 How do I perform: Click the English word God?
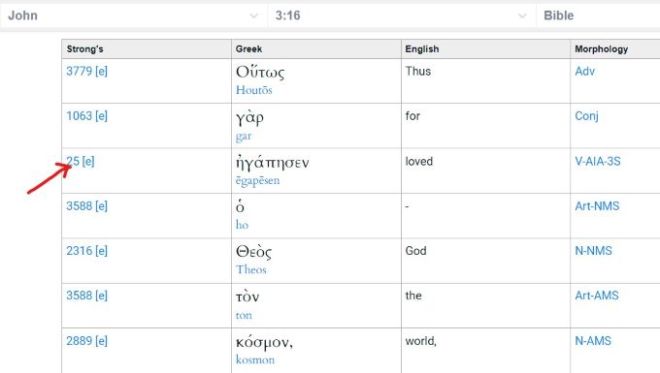[416, 251]
